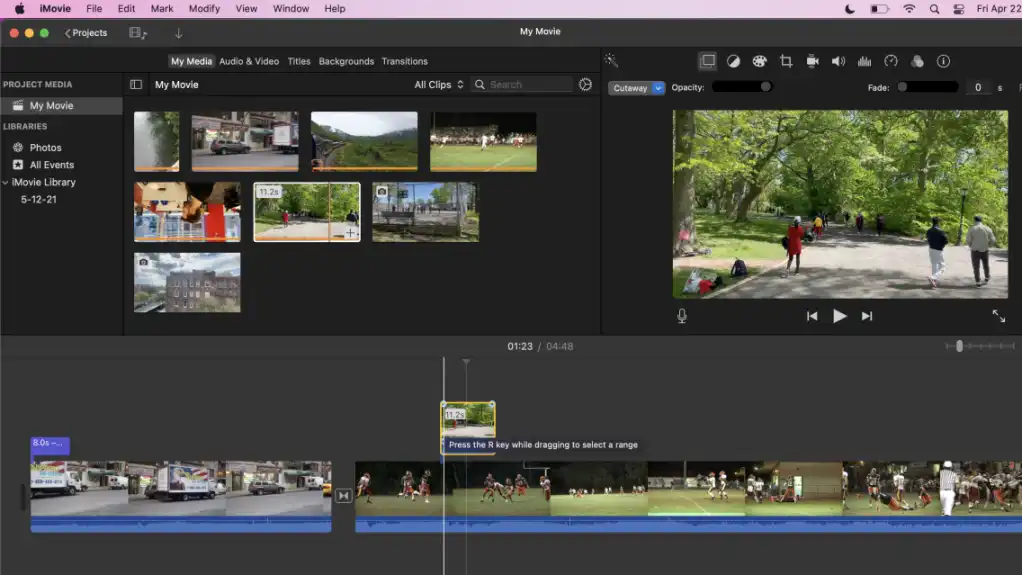The width and height of the screenshot is (1022, 575).
Task: Open the All Clips filter dropdown
Action: click(x=439, y=85)
